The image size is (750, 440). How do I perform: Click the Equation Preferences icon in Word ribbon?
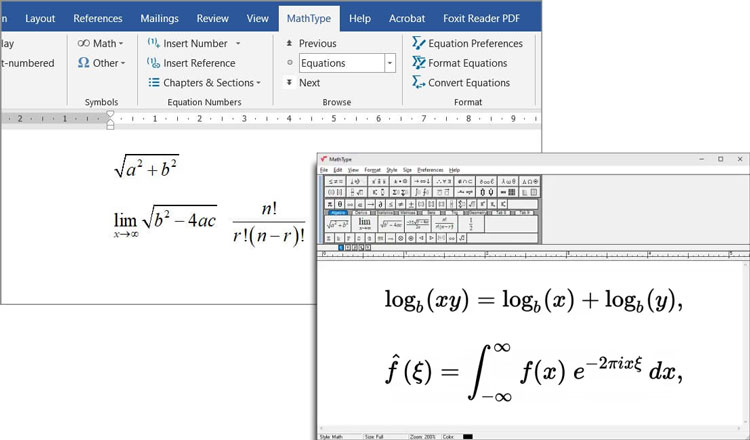click(x=419, y=43)
